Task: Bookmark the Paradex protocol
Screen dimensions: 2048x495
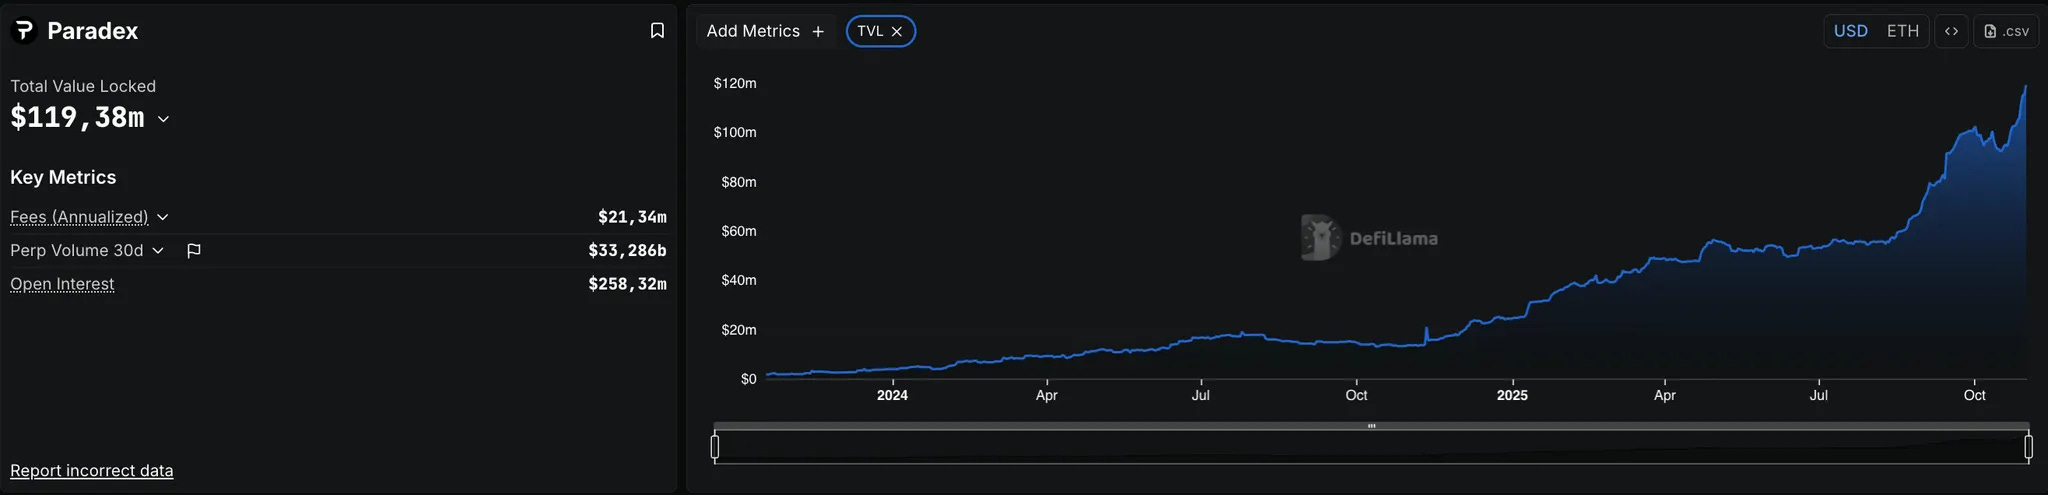Action: pos(657,31)
